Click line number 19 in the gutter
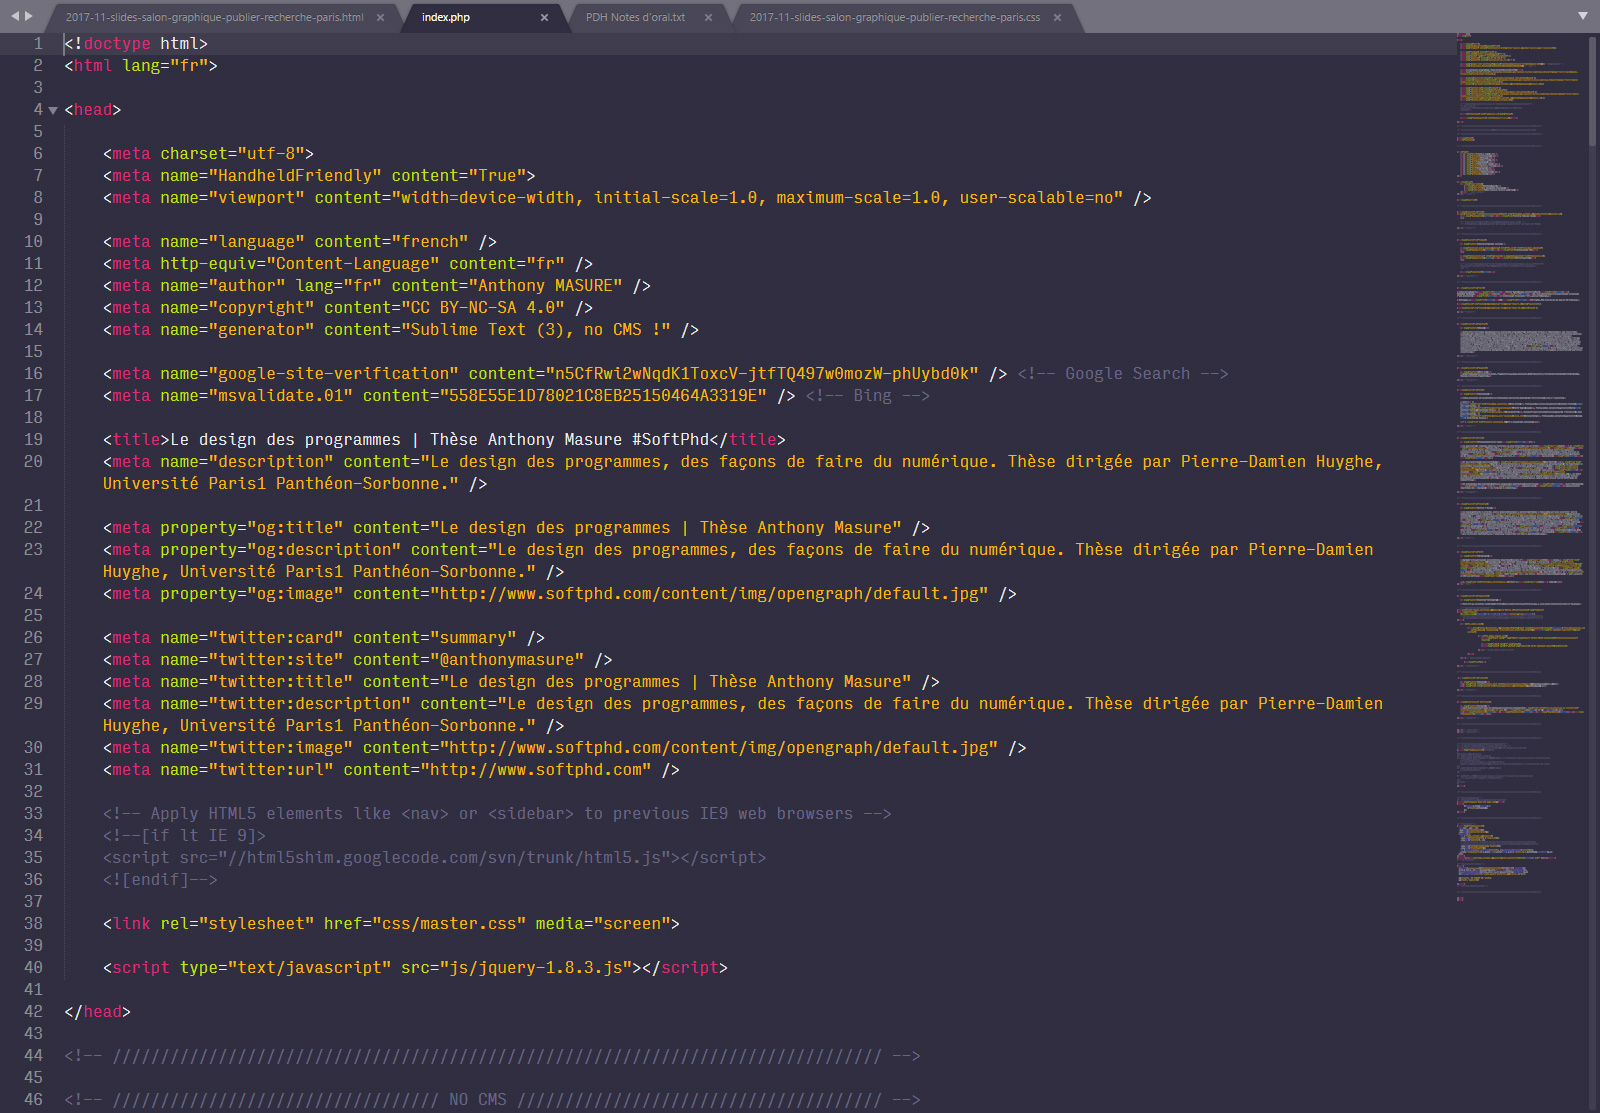The width and height of the screenshot is (1600, 1113). [x=33, y=440]
